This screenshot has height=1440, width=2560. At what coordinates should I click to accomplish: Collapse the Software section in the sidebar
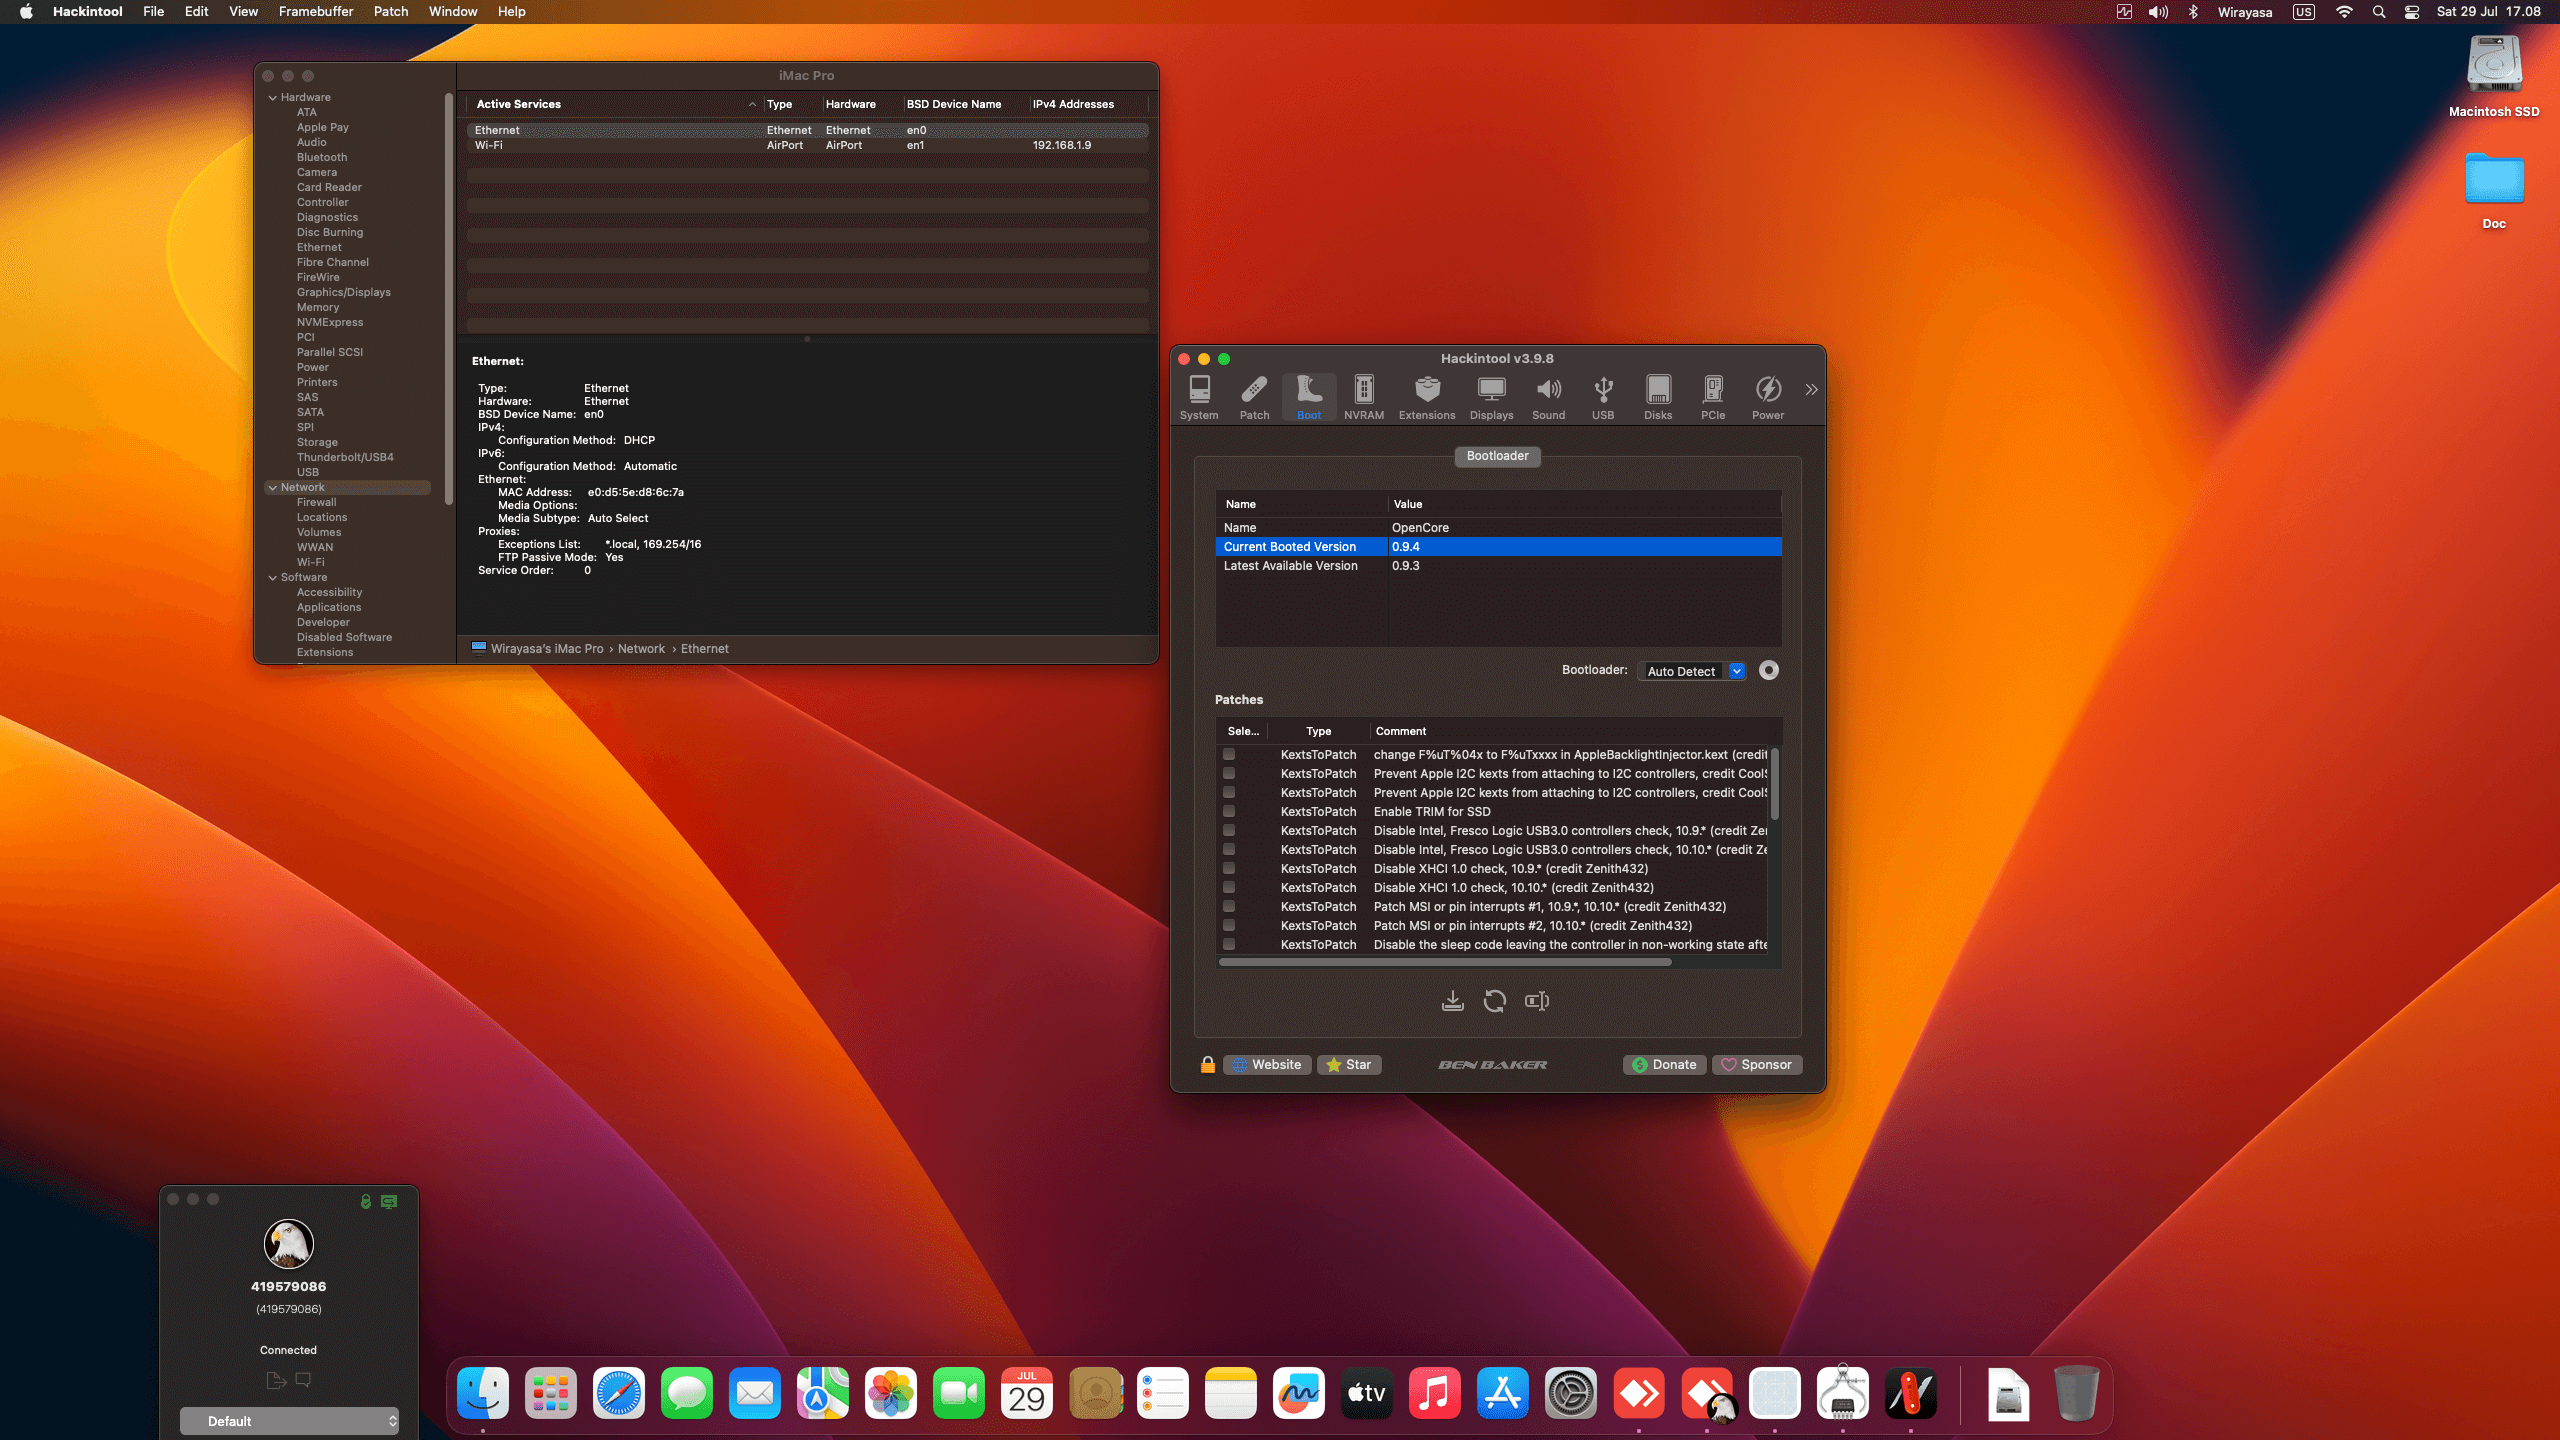[273, 577]
